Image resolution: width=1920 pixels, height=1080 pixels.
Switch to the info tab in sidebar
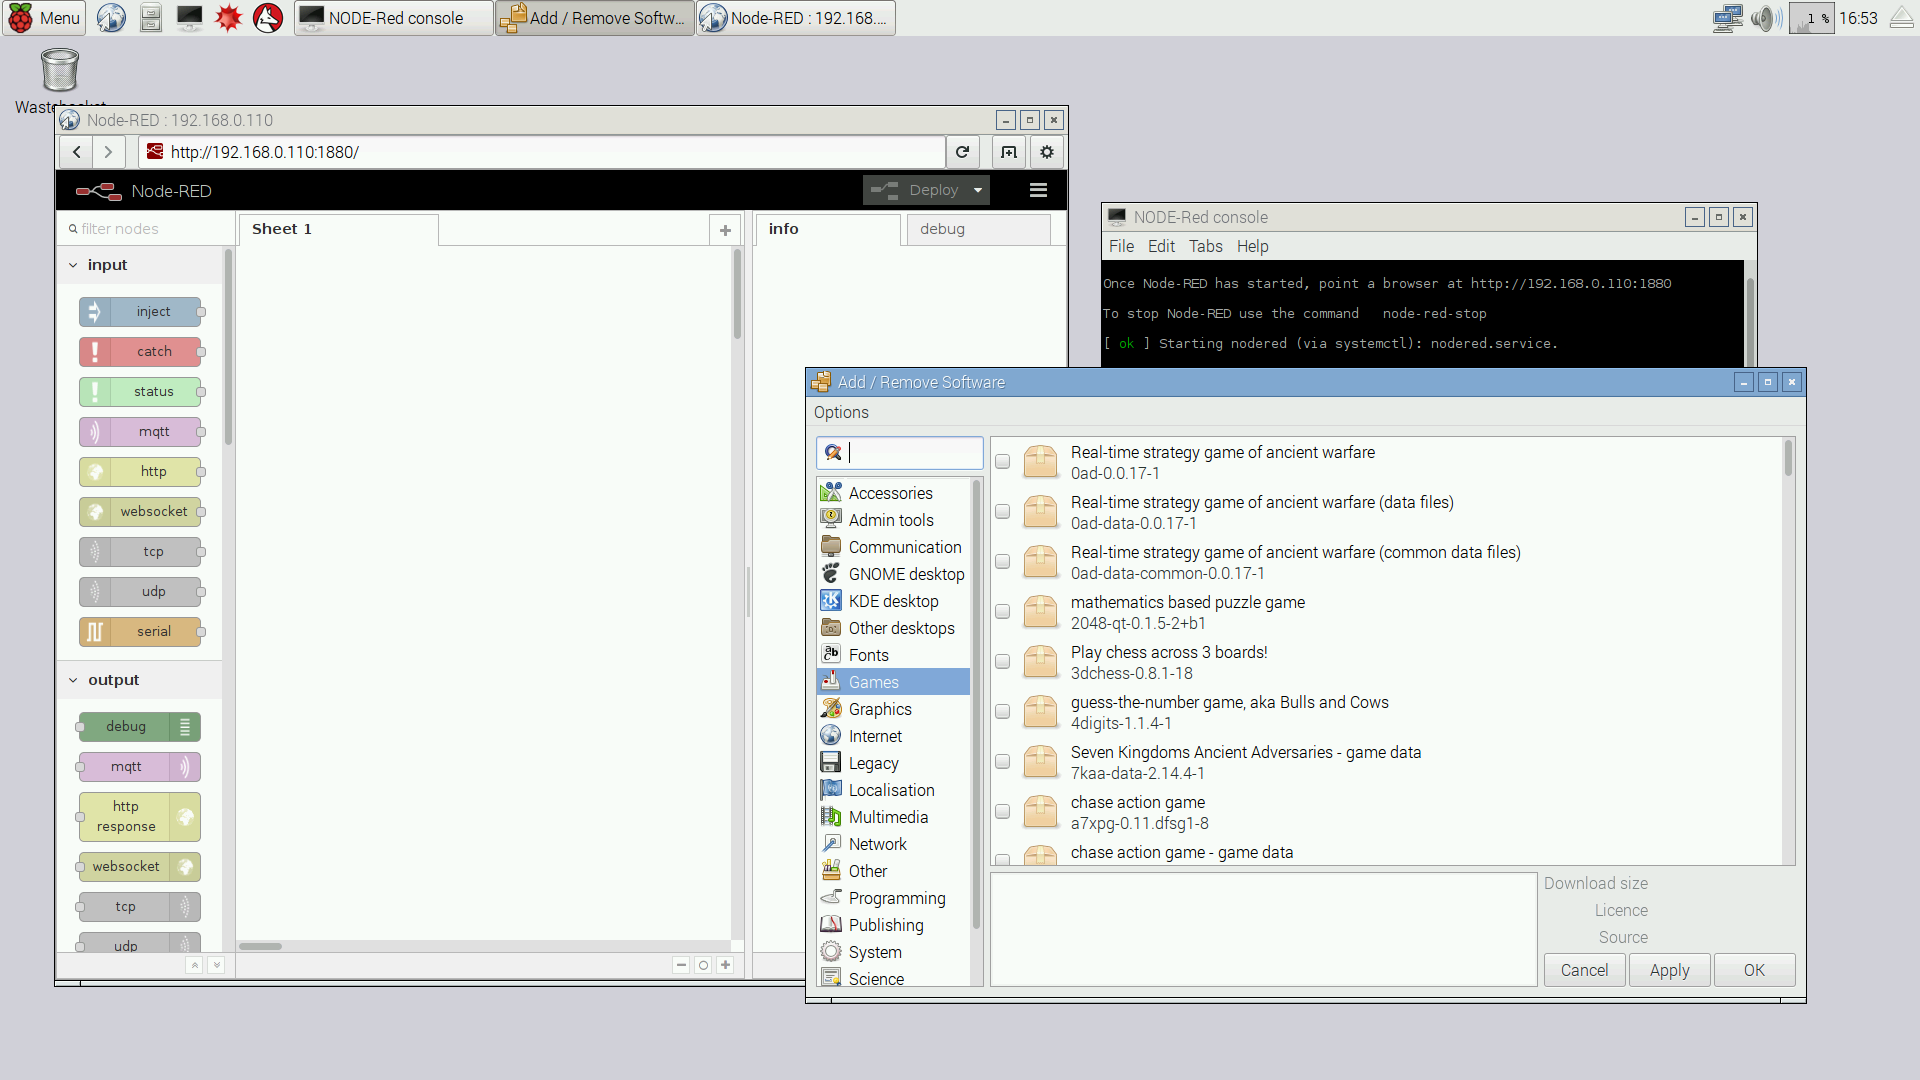coord(828,230)
